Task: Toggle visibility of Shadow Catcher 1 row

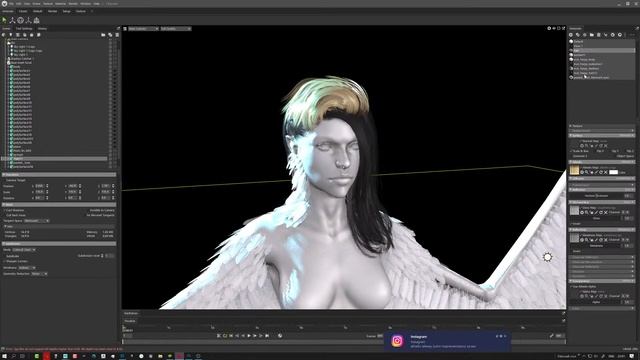Action: (x=110, y=59)
